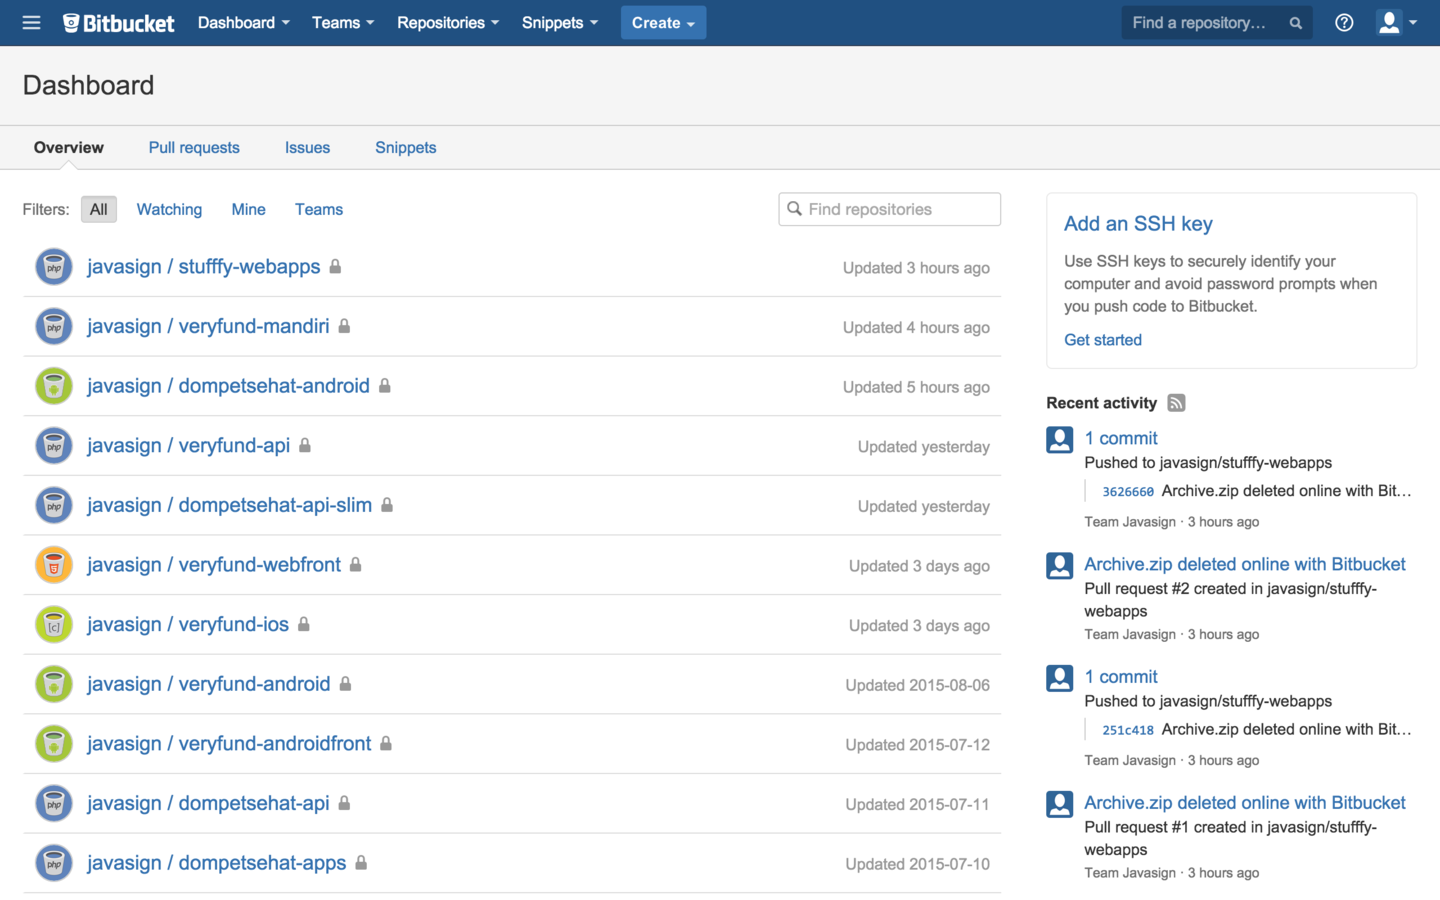This screenshot has height=900, width=1440.
Task: Click the lock icon next to stufffy-webapps
Action: (335, 266)
